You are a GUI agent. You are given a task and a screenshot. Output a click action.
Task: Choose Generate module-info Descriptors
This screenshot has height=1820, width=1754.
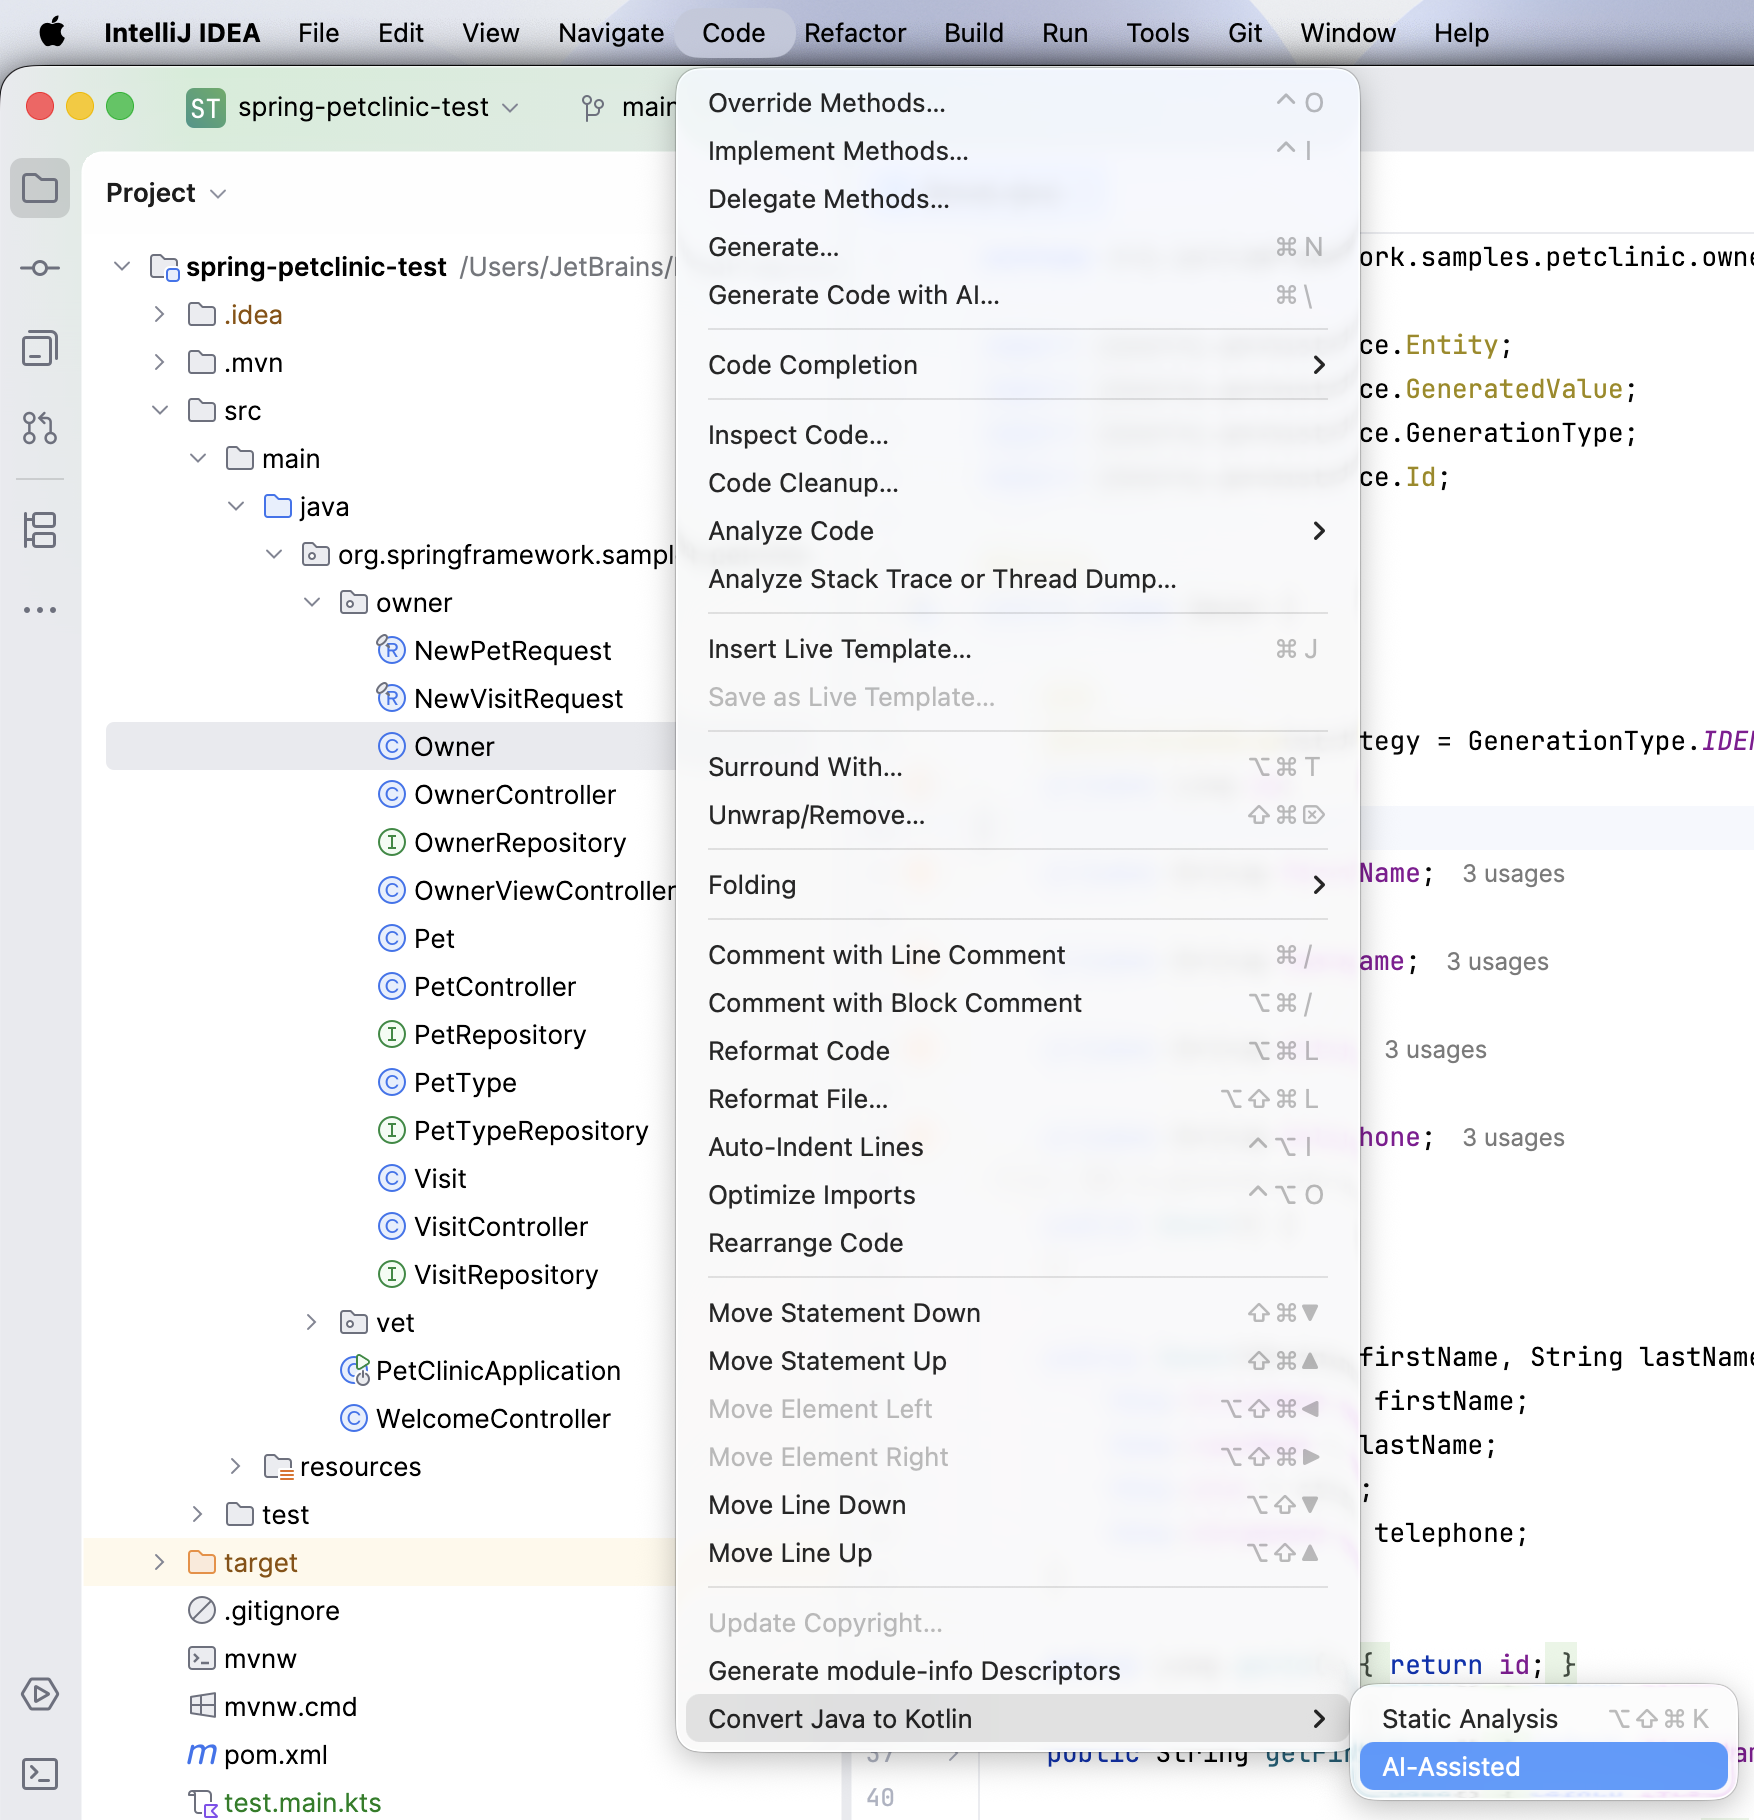click(x=1017, y=1671)
